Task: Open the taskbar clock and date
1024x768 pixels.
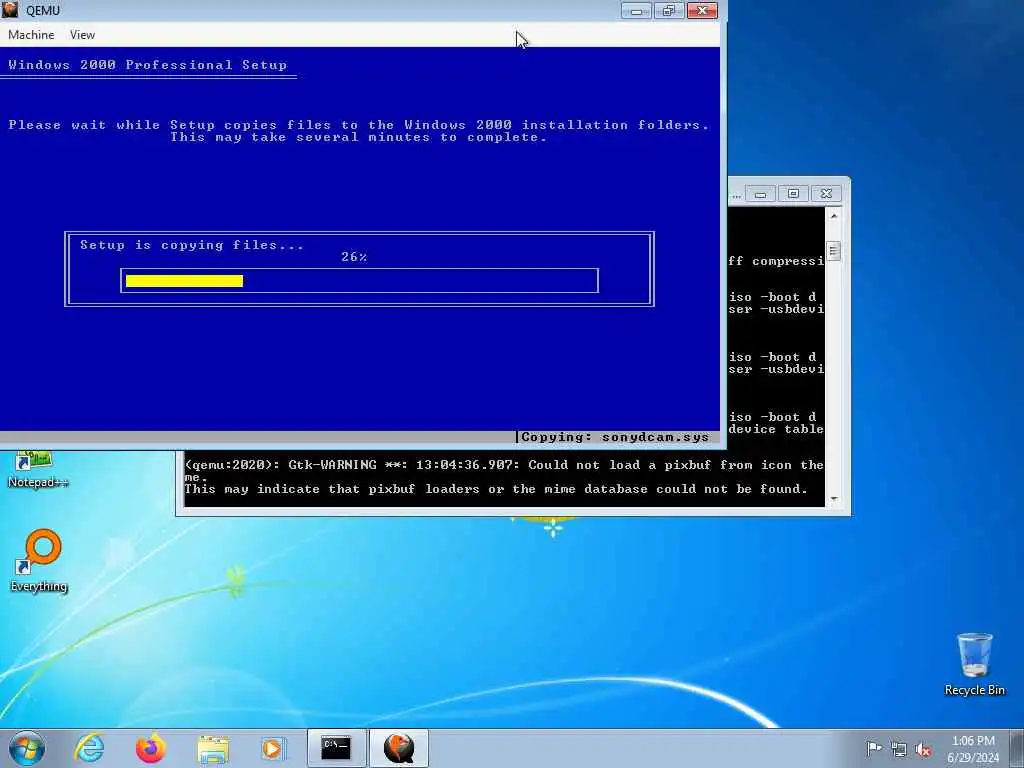Action: (973, 749)
